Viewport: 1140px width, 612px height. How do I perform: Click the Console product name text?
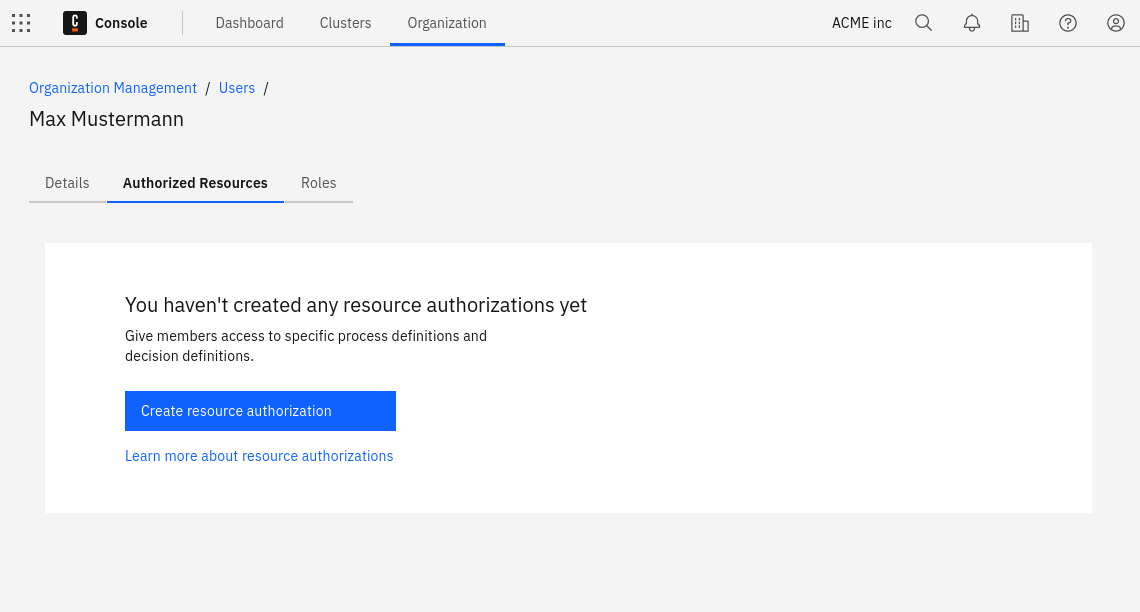pos(121,23)
